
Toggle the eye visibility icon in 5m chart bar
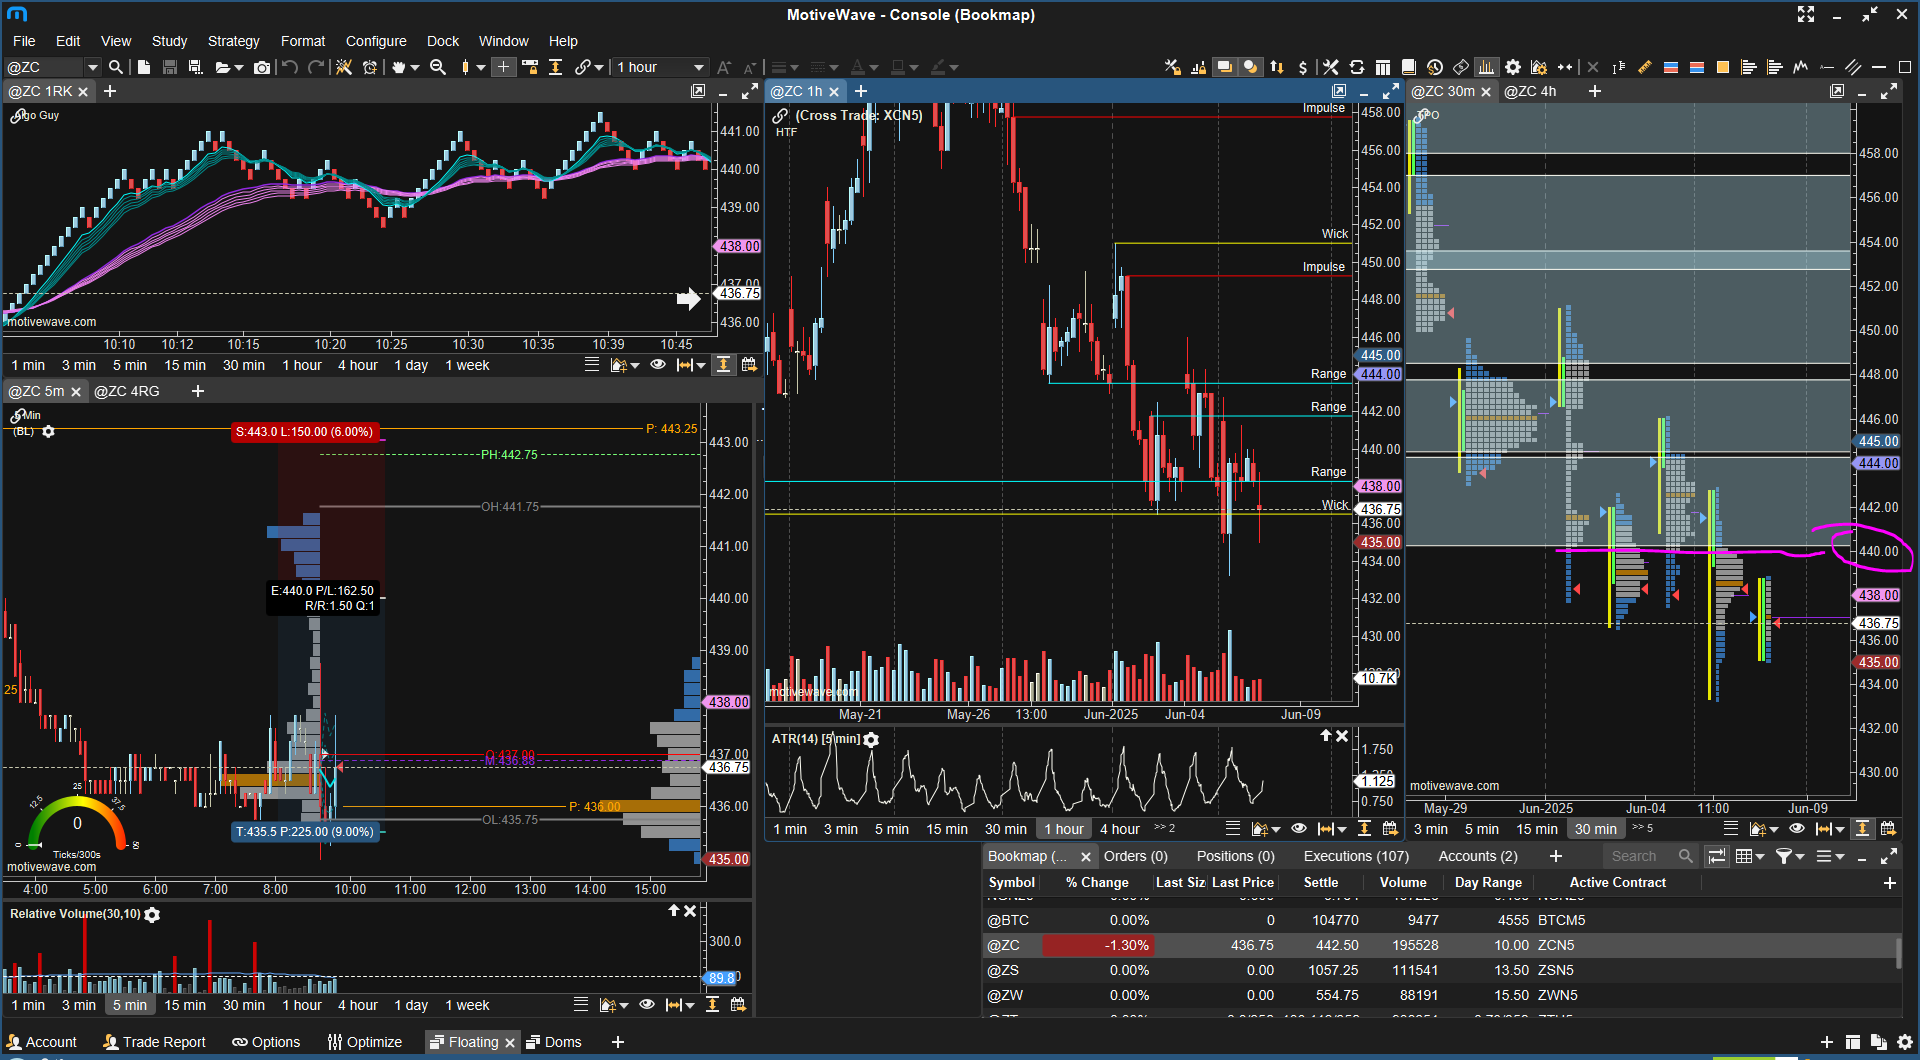[647, 1005]
